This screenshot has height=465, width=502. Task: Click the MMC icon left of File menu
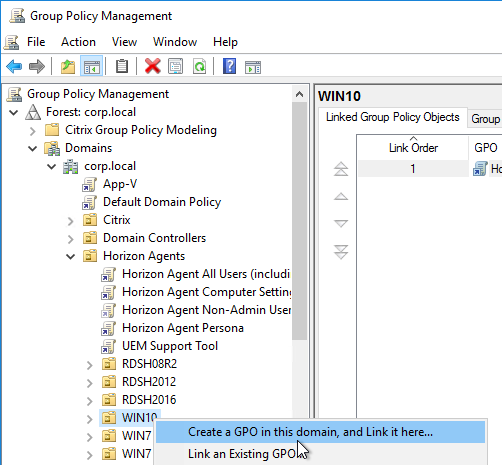pos(12,42)
